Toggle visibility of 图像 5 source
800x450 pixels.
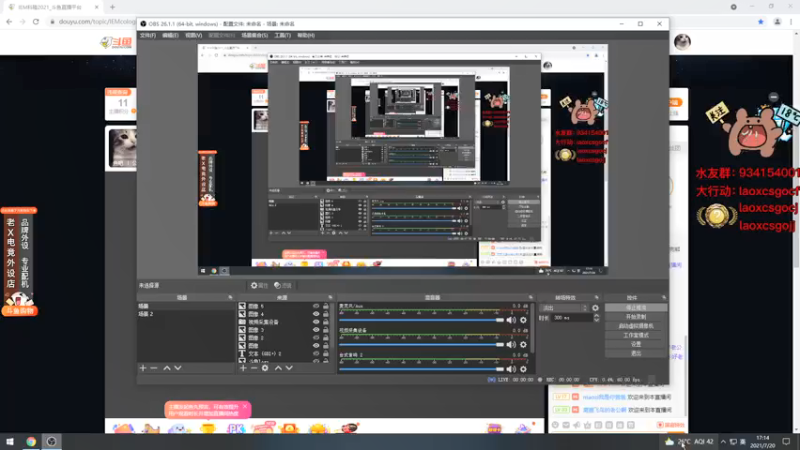tap(316, 306)
